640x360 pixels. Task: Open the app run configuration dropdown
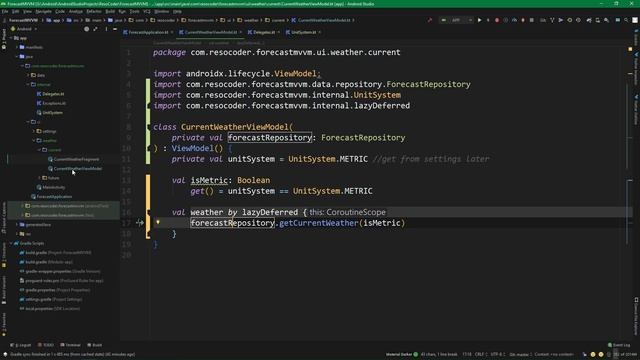point(456,20)
